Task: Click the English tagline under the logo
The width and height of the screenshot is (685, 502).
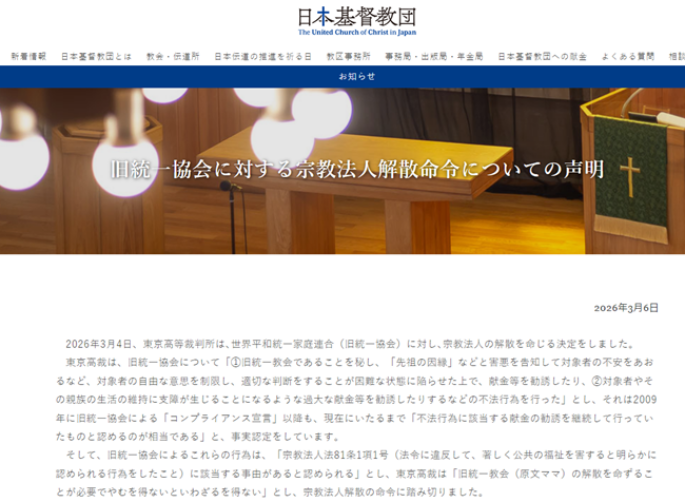Action: click(356, 33)
